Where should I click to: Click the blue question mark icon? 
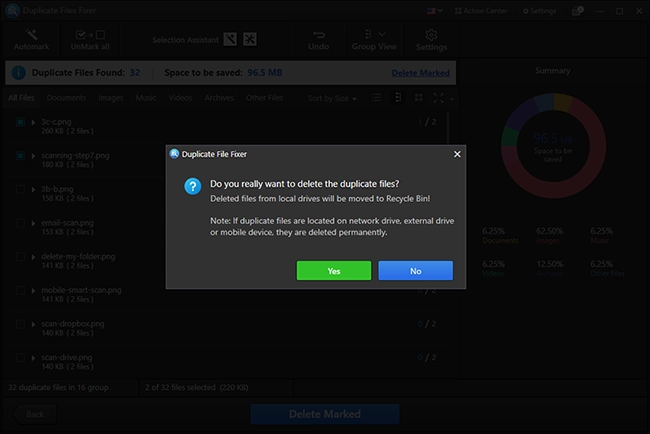click(x=193, y=186)
